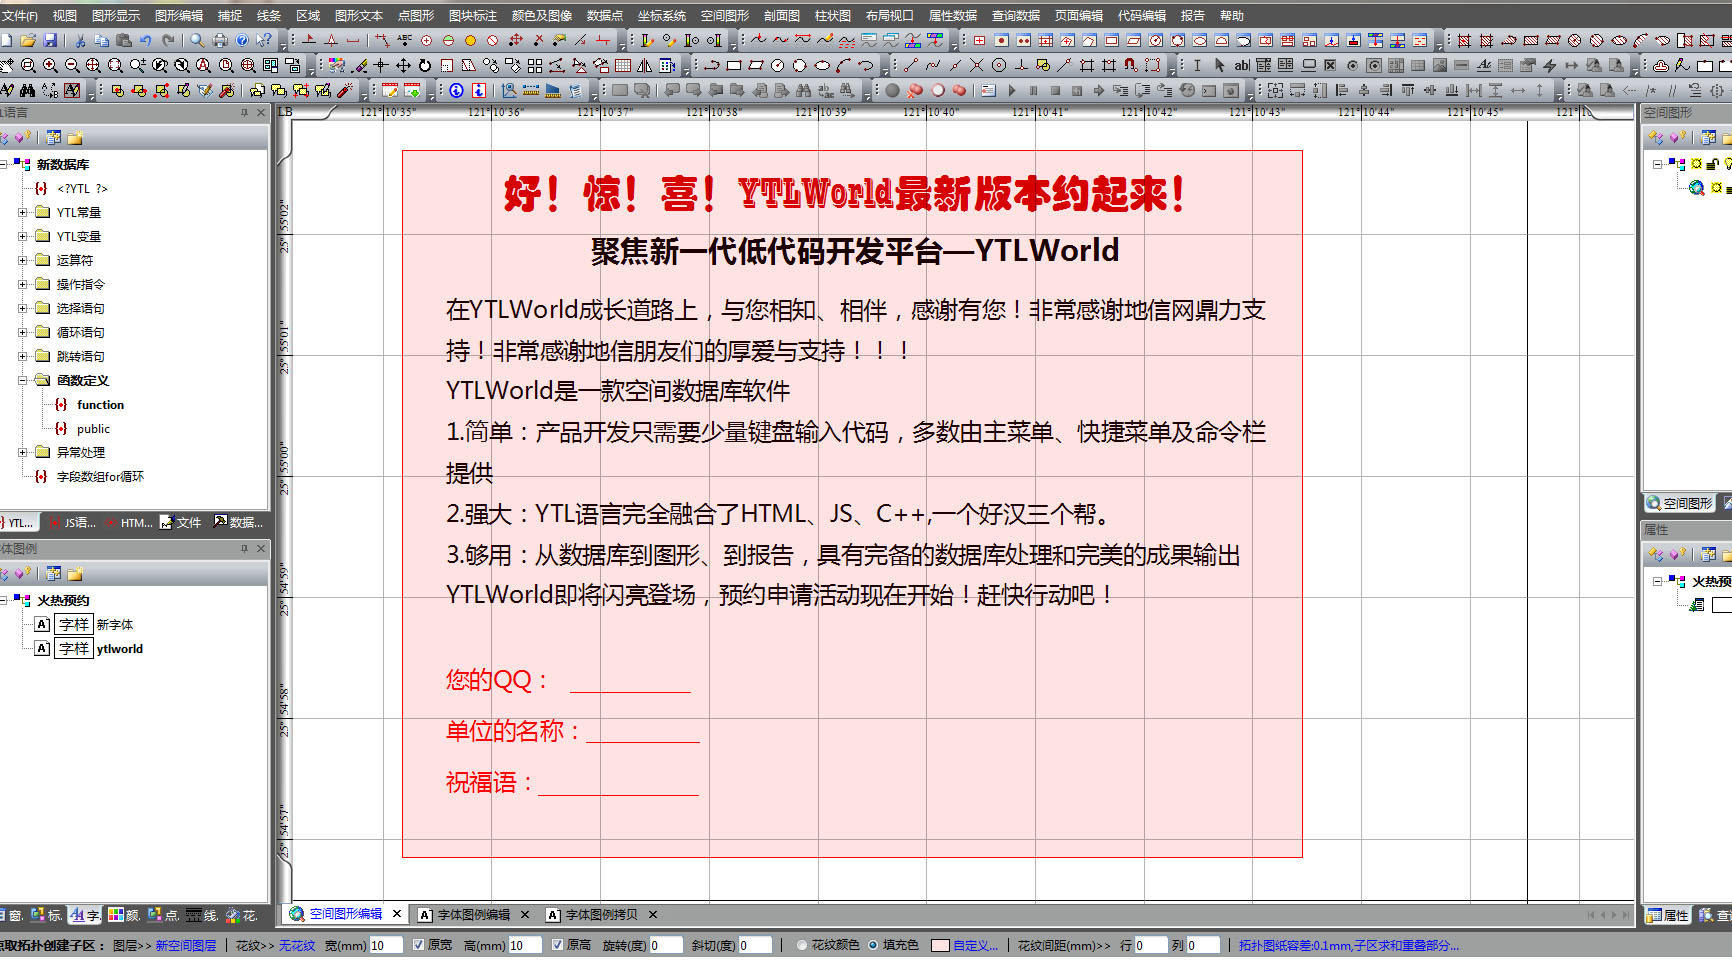Click the binoculars find icon in third toolbar row
The width and height of the screenshot is (1732, 964).
pyautogui.click(x=27, y=90)
